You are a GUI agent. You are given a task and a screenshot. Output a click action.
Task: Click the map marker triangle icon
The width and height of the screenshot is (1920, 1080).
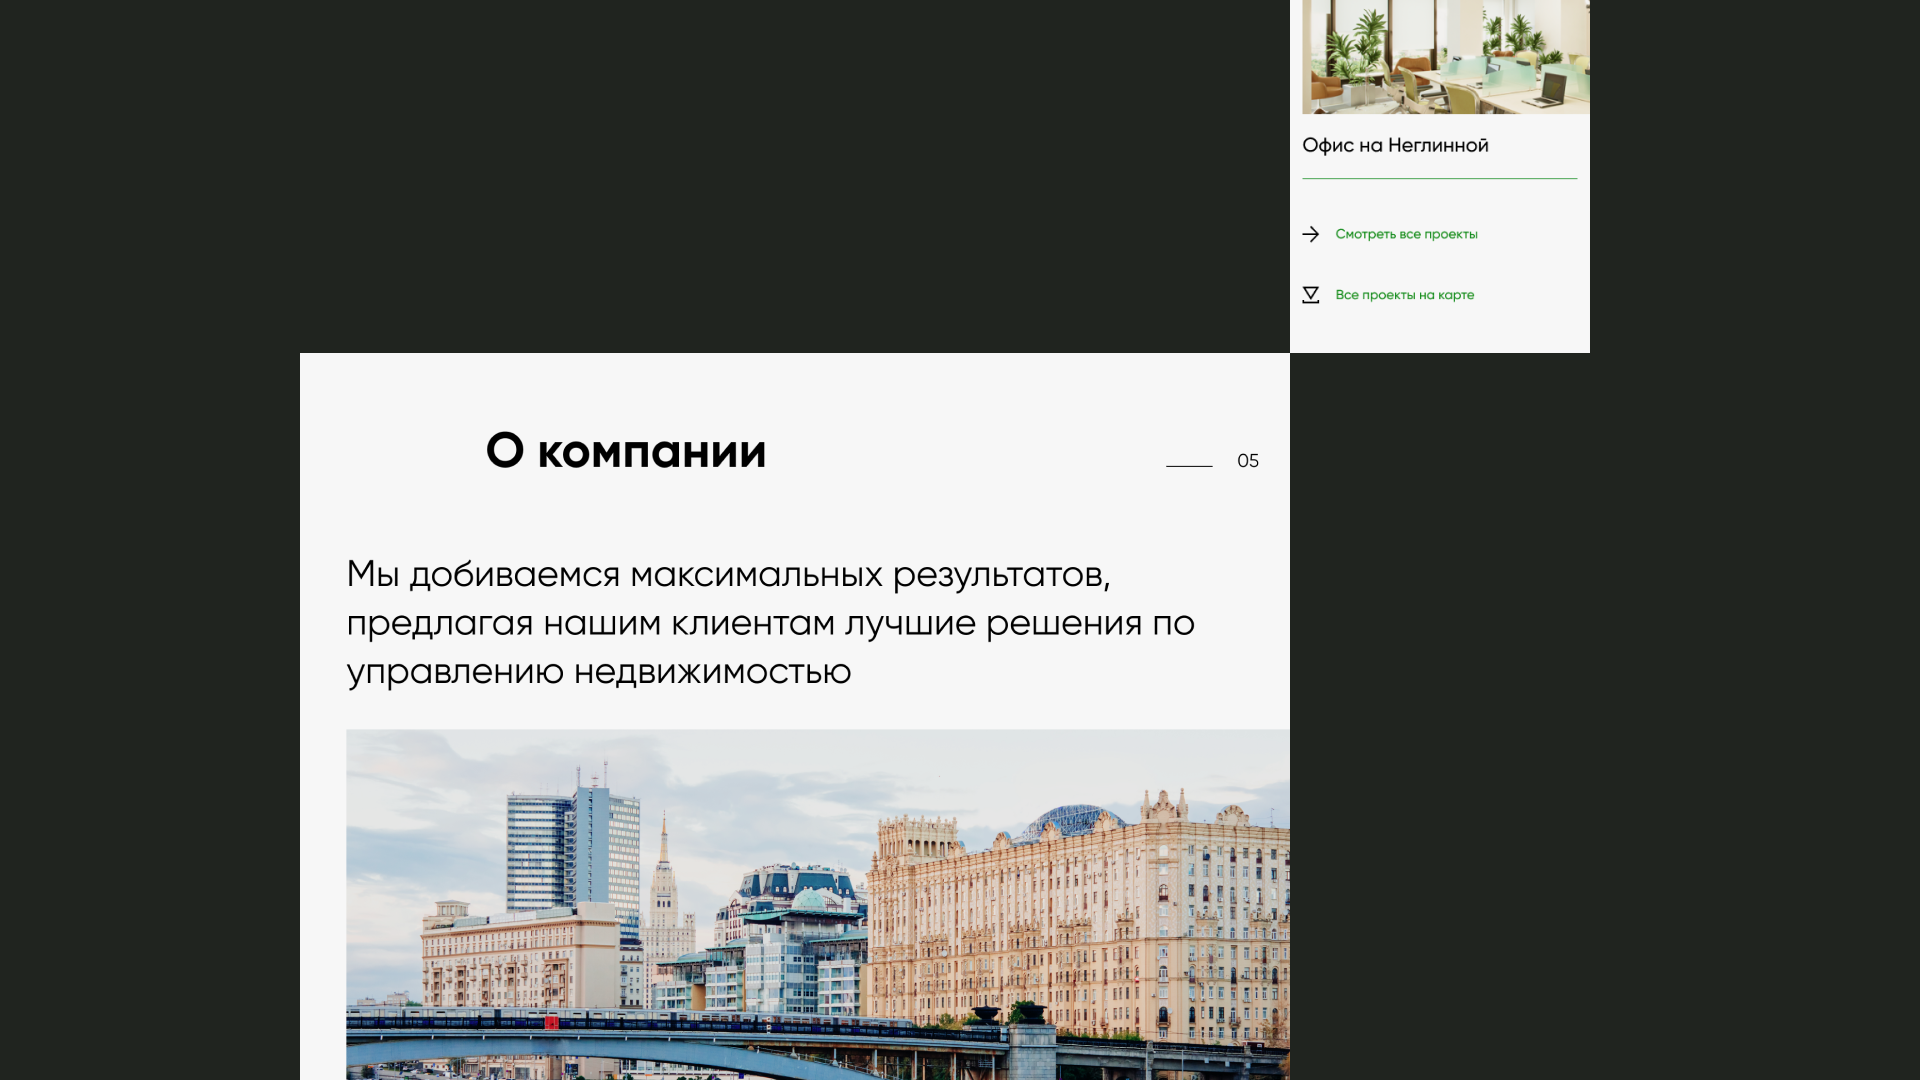1310,295
